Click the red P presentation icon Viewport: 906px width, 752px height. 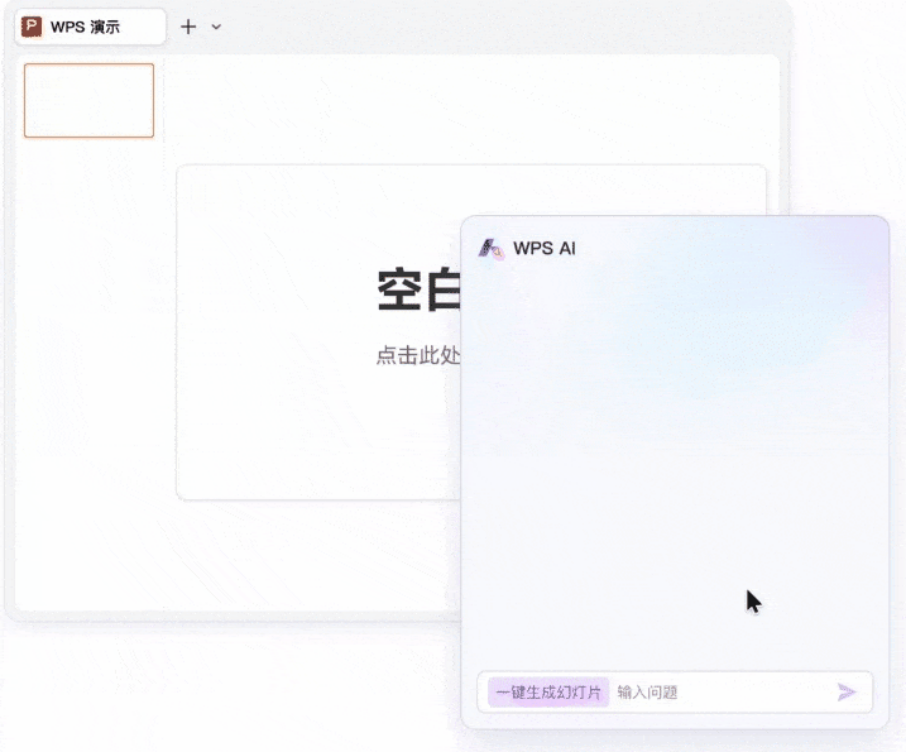click(32, 27)
